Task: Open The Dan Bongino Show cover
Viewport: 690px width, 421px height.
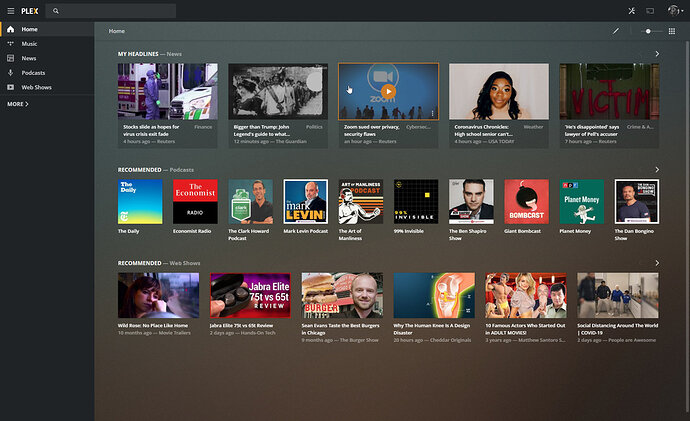Action: click(637, 201)
